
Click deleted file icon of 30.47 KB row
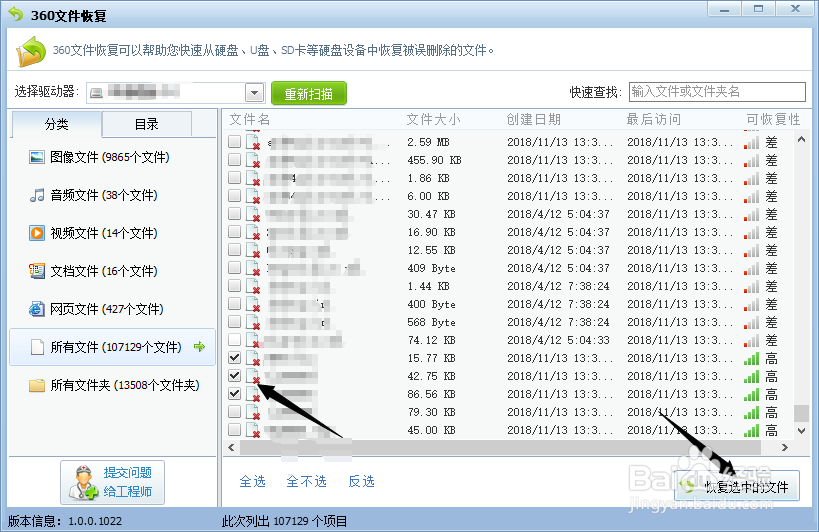pos(253,214)
